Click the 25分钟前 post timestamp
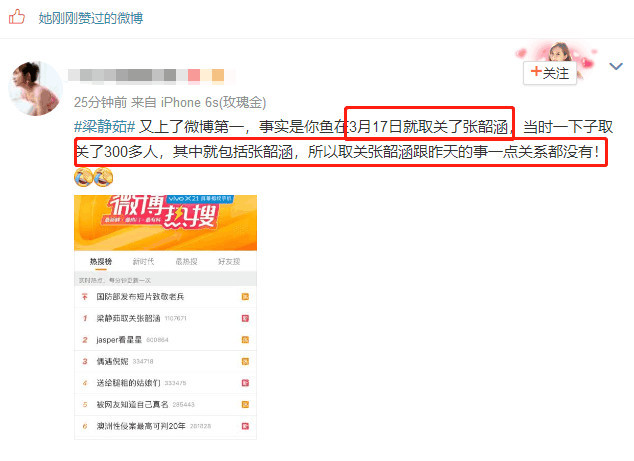Viewport: 634px width, 461px height. pos(100,102)
